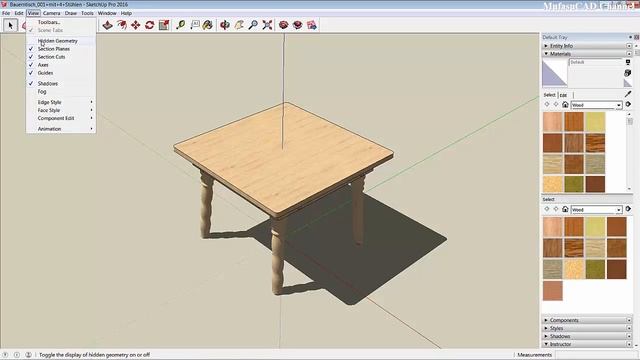The image size is (640, 360).
Task: Open Details arrow beside lower Wood list
Action: [x=628, y=209]
